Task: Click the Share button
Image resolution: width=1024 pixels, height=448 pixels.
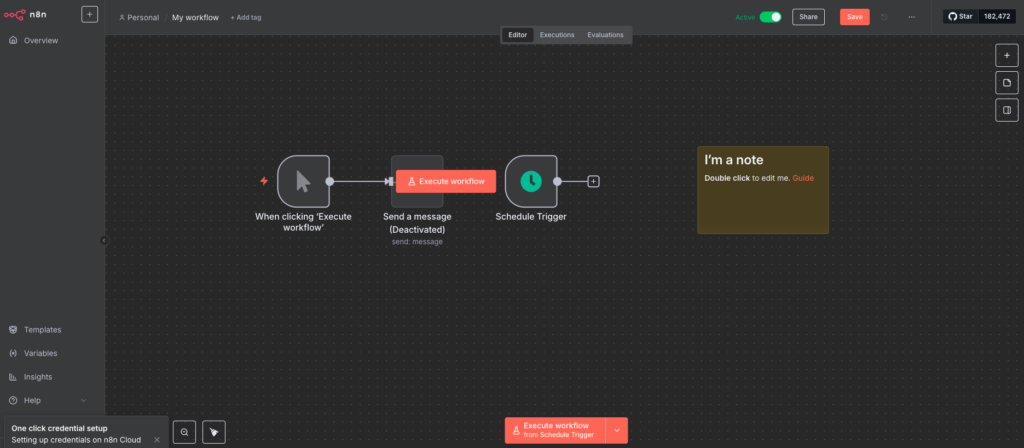Action: pos(808,17)
